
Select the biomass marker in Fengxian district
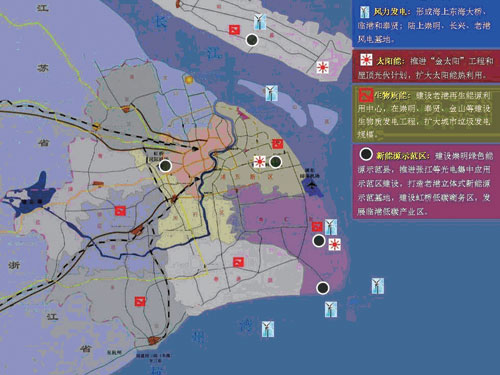238,262
